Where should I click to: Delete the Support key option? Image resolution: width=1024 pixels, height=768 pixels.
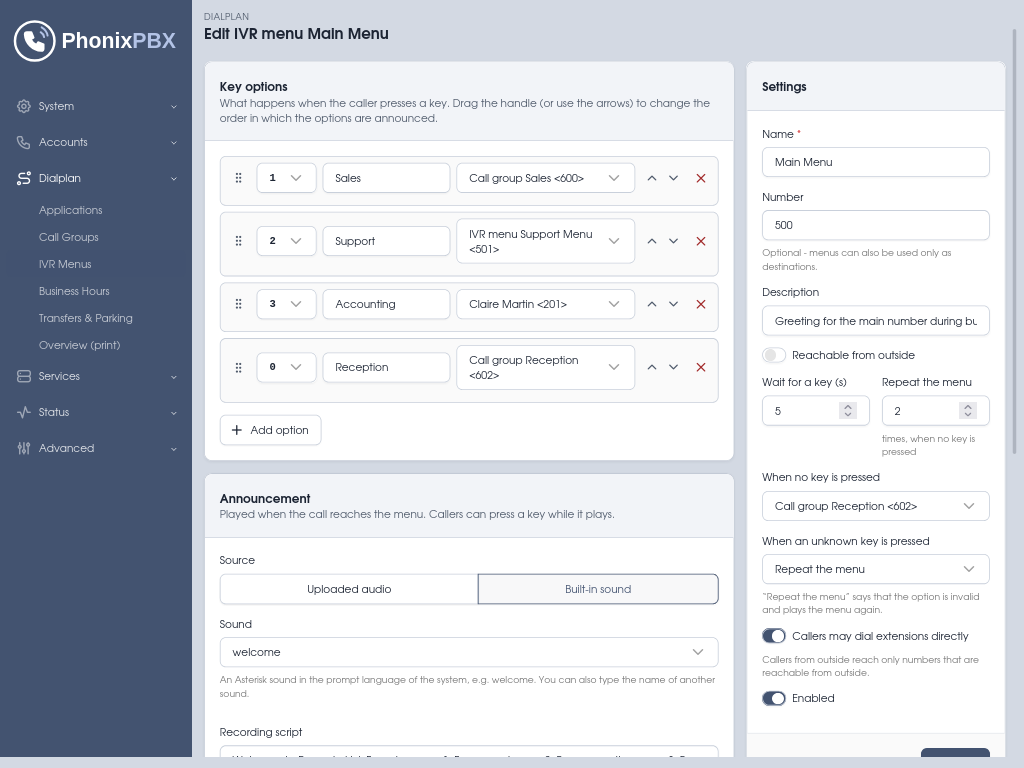pyautogui.click(x=701, y=241)
